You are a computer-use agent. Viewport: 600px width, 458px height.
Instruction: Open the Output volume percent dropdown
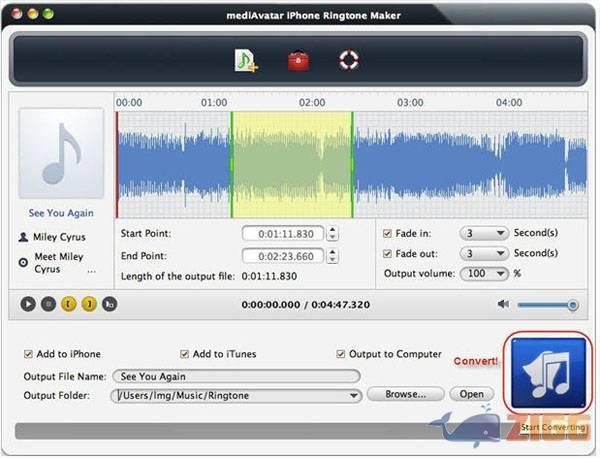coord(484,274)
